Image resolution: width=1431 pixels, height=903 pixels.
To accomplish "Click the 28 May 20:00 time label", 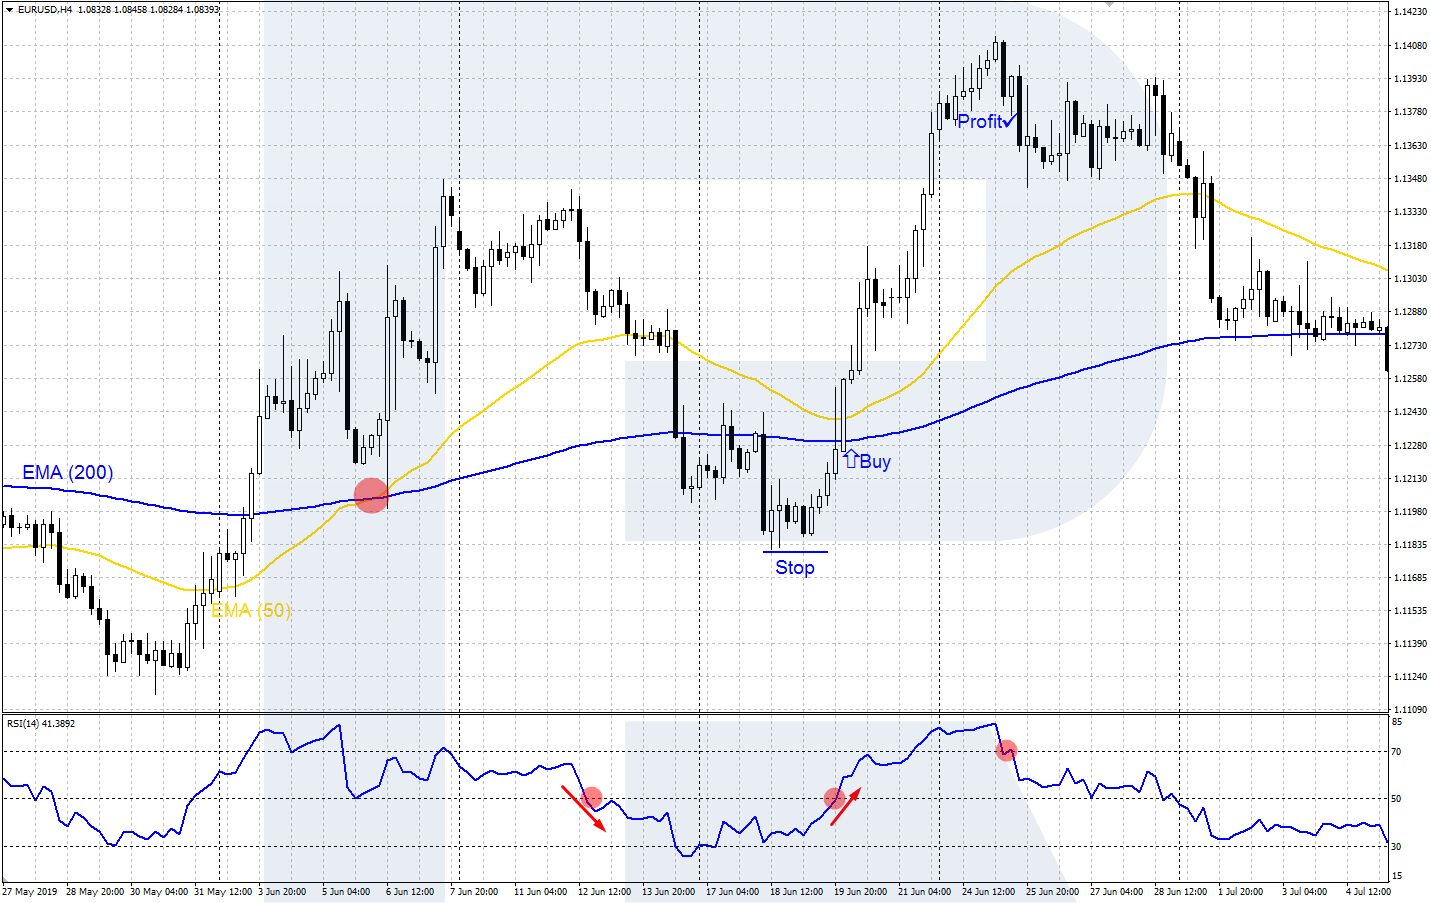I will [x=95, y=891].
